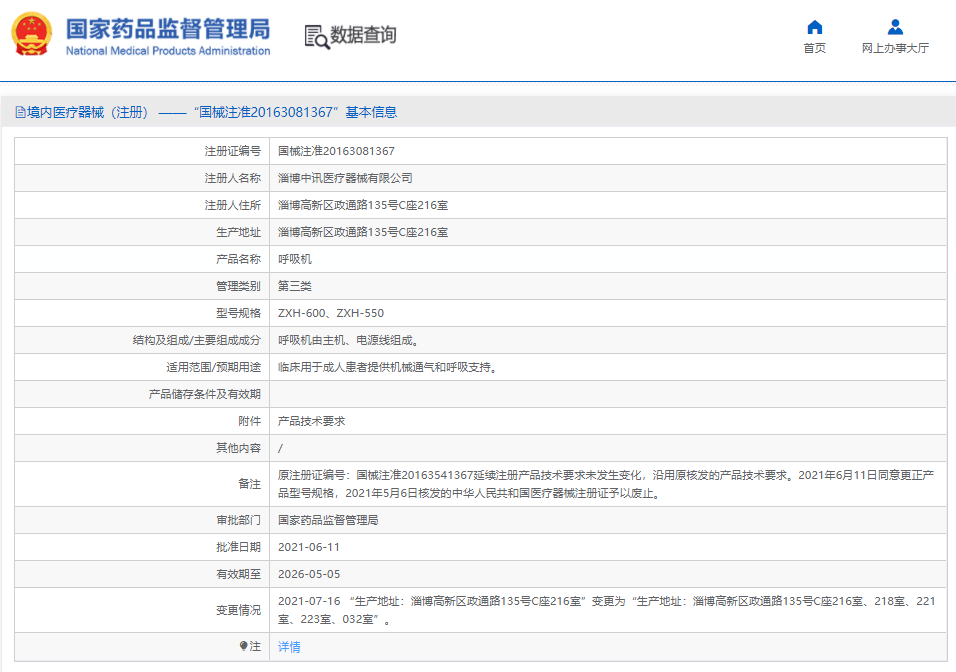The width and height of the screenshot is (956, 672).
Task: Click model specification ZXH-600、ZXH-550
Action: click(x=330, y=313)
